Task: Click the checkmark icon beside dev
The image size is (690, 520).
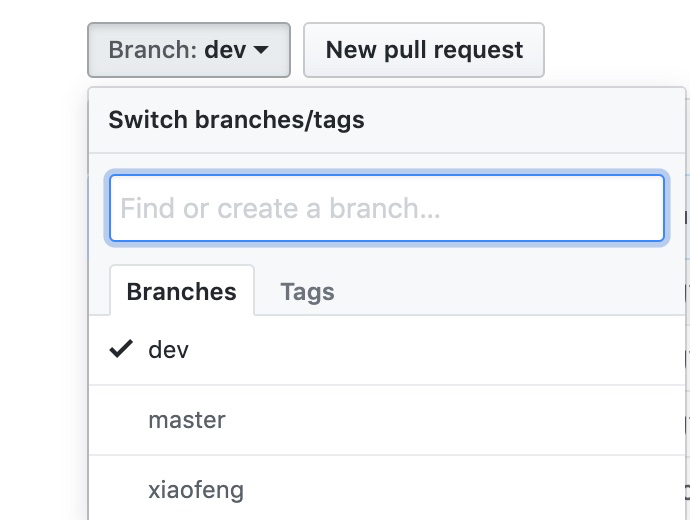Action: pyautogui.click(x=121, y=349)
